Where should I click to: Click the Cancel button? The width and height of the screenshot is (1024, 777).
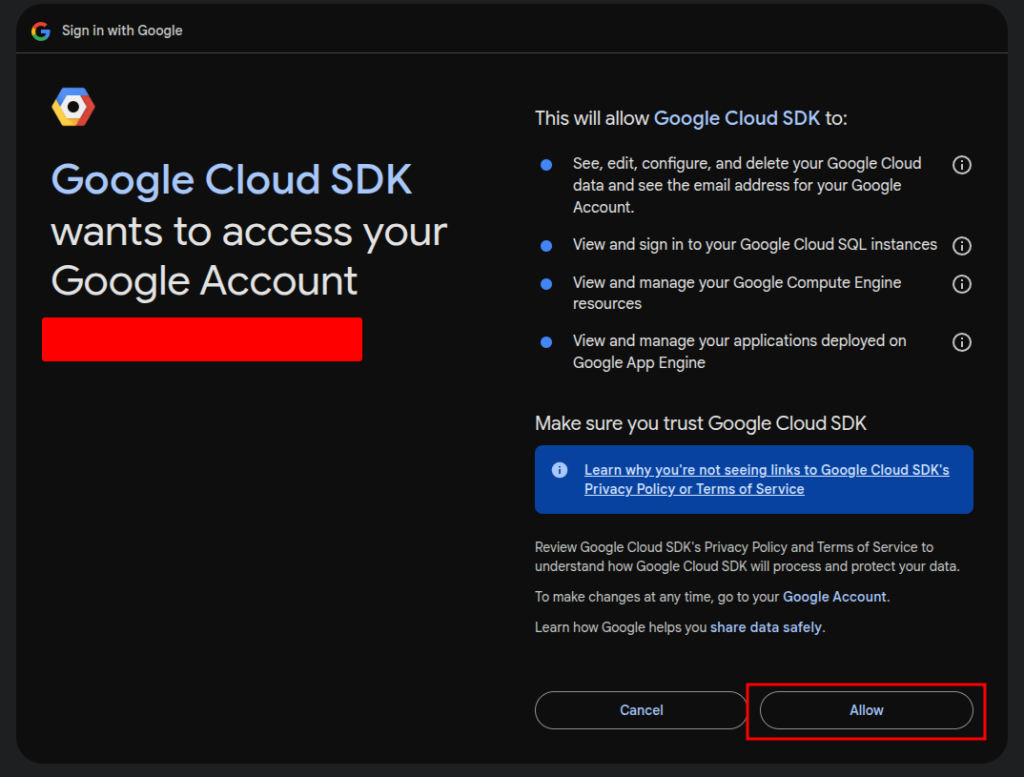641,710
